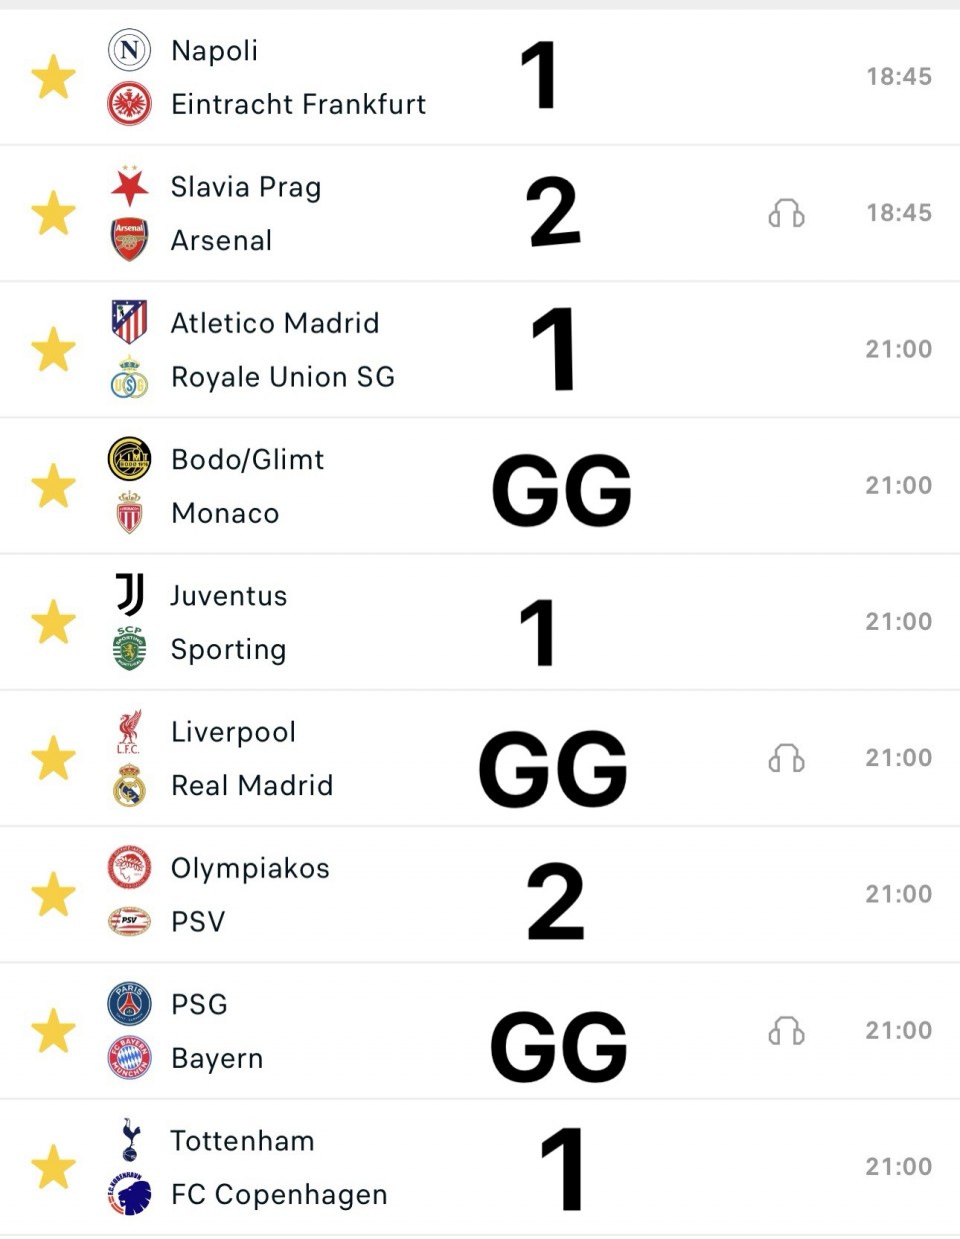Select the 2 tip for Olympiakos vs PSV

click(x=555, y=902)
